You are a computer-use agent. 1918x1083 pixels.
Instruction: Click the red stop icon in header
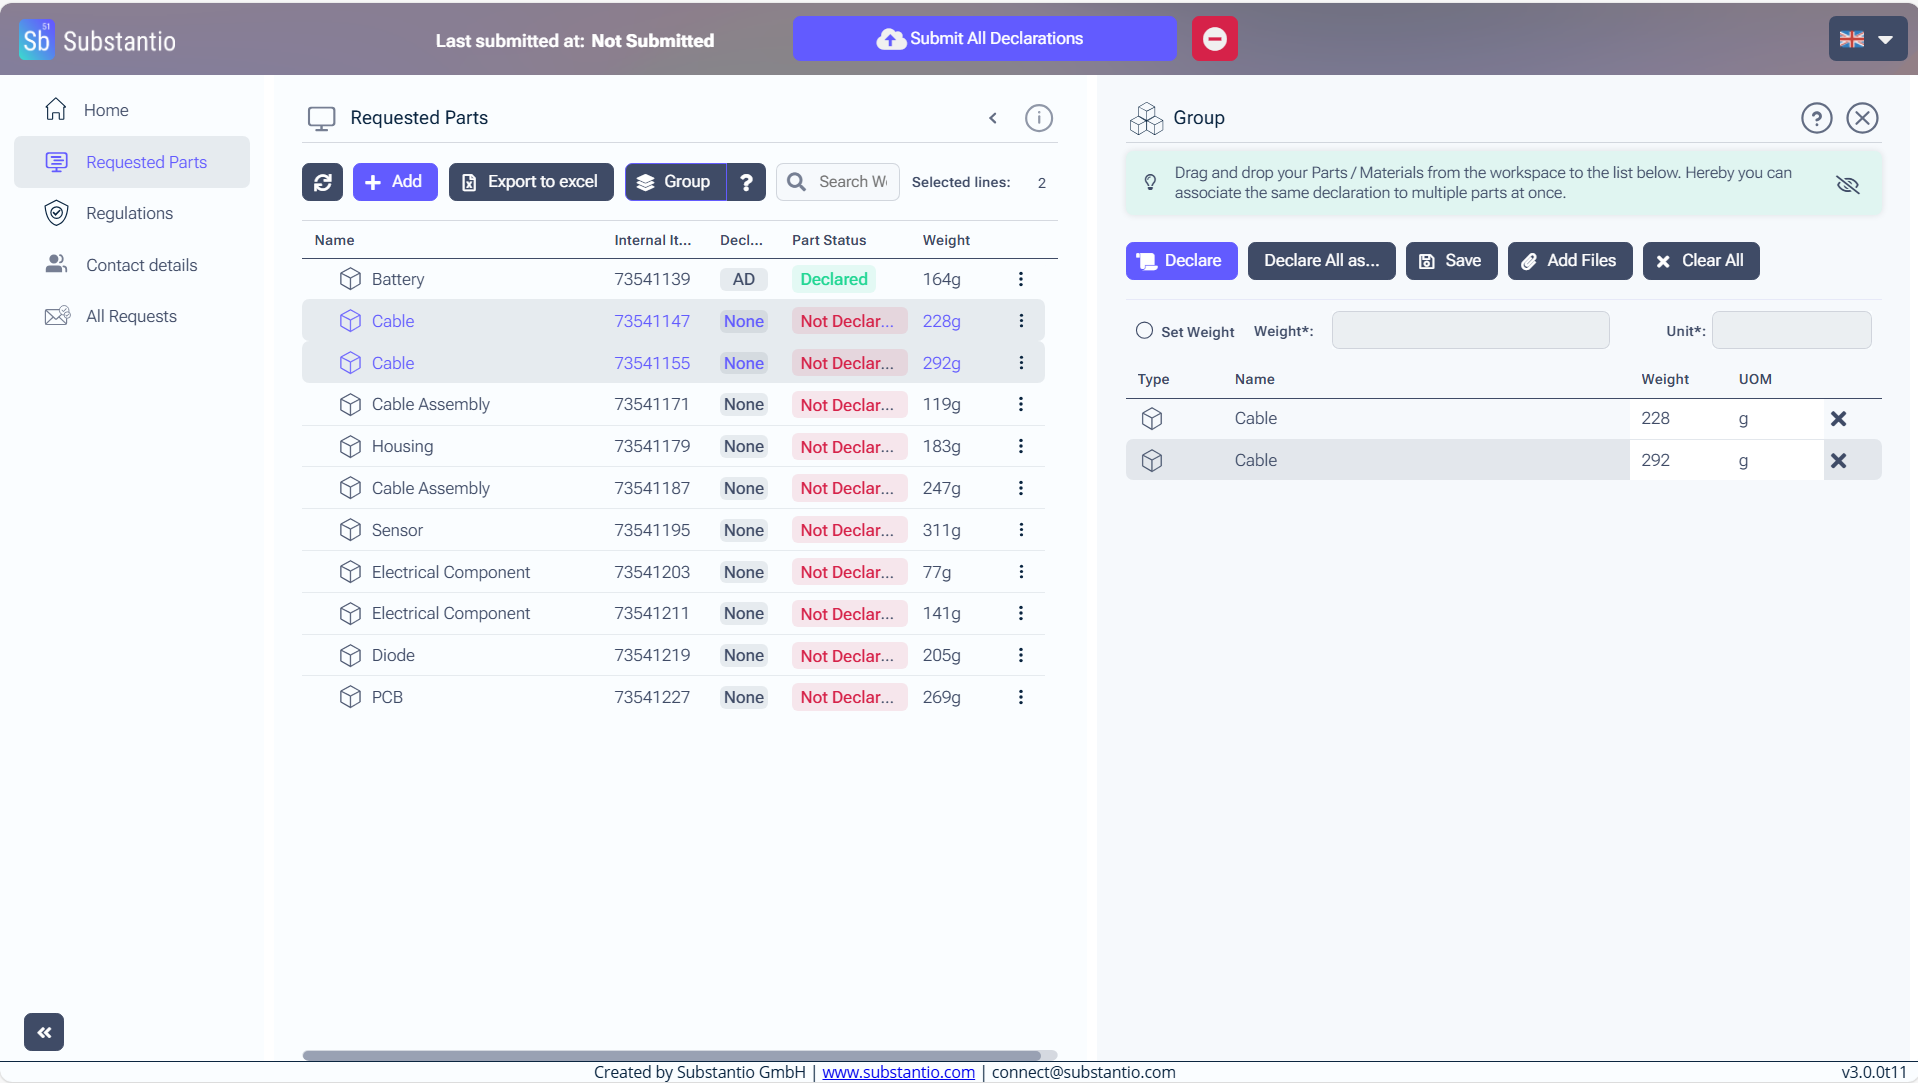pos(1214,39)
